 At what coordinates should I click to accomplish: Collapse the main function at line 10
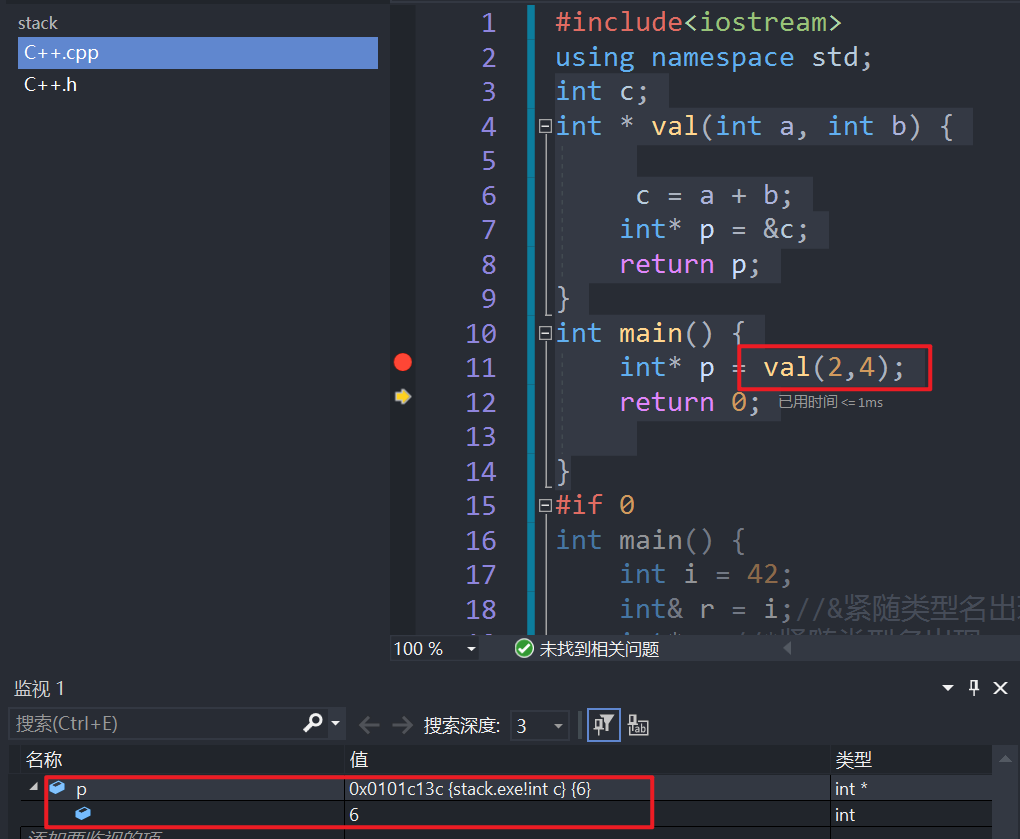(x=545, y=333)
